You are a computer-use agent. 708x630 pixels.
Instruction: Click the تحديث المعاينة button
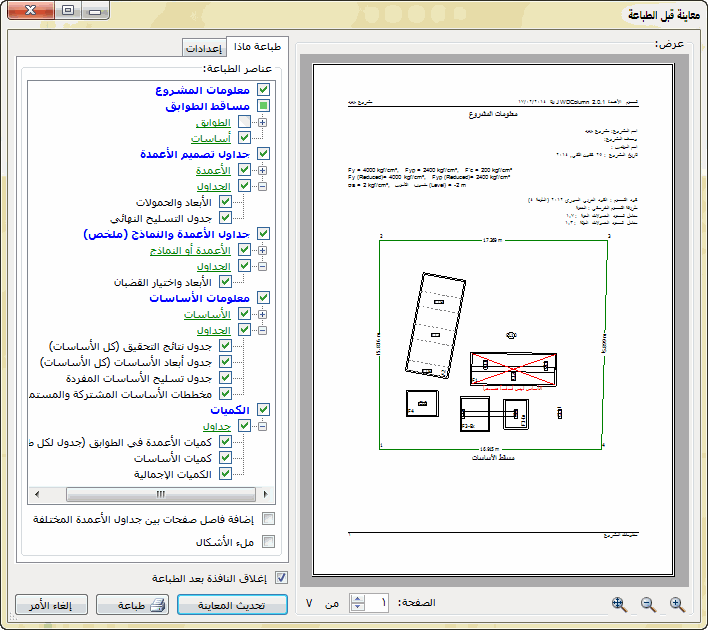click(x=232, y=605)
